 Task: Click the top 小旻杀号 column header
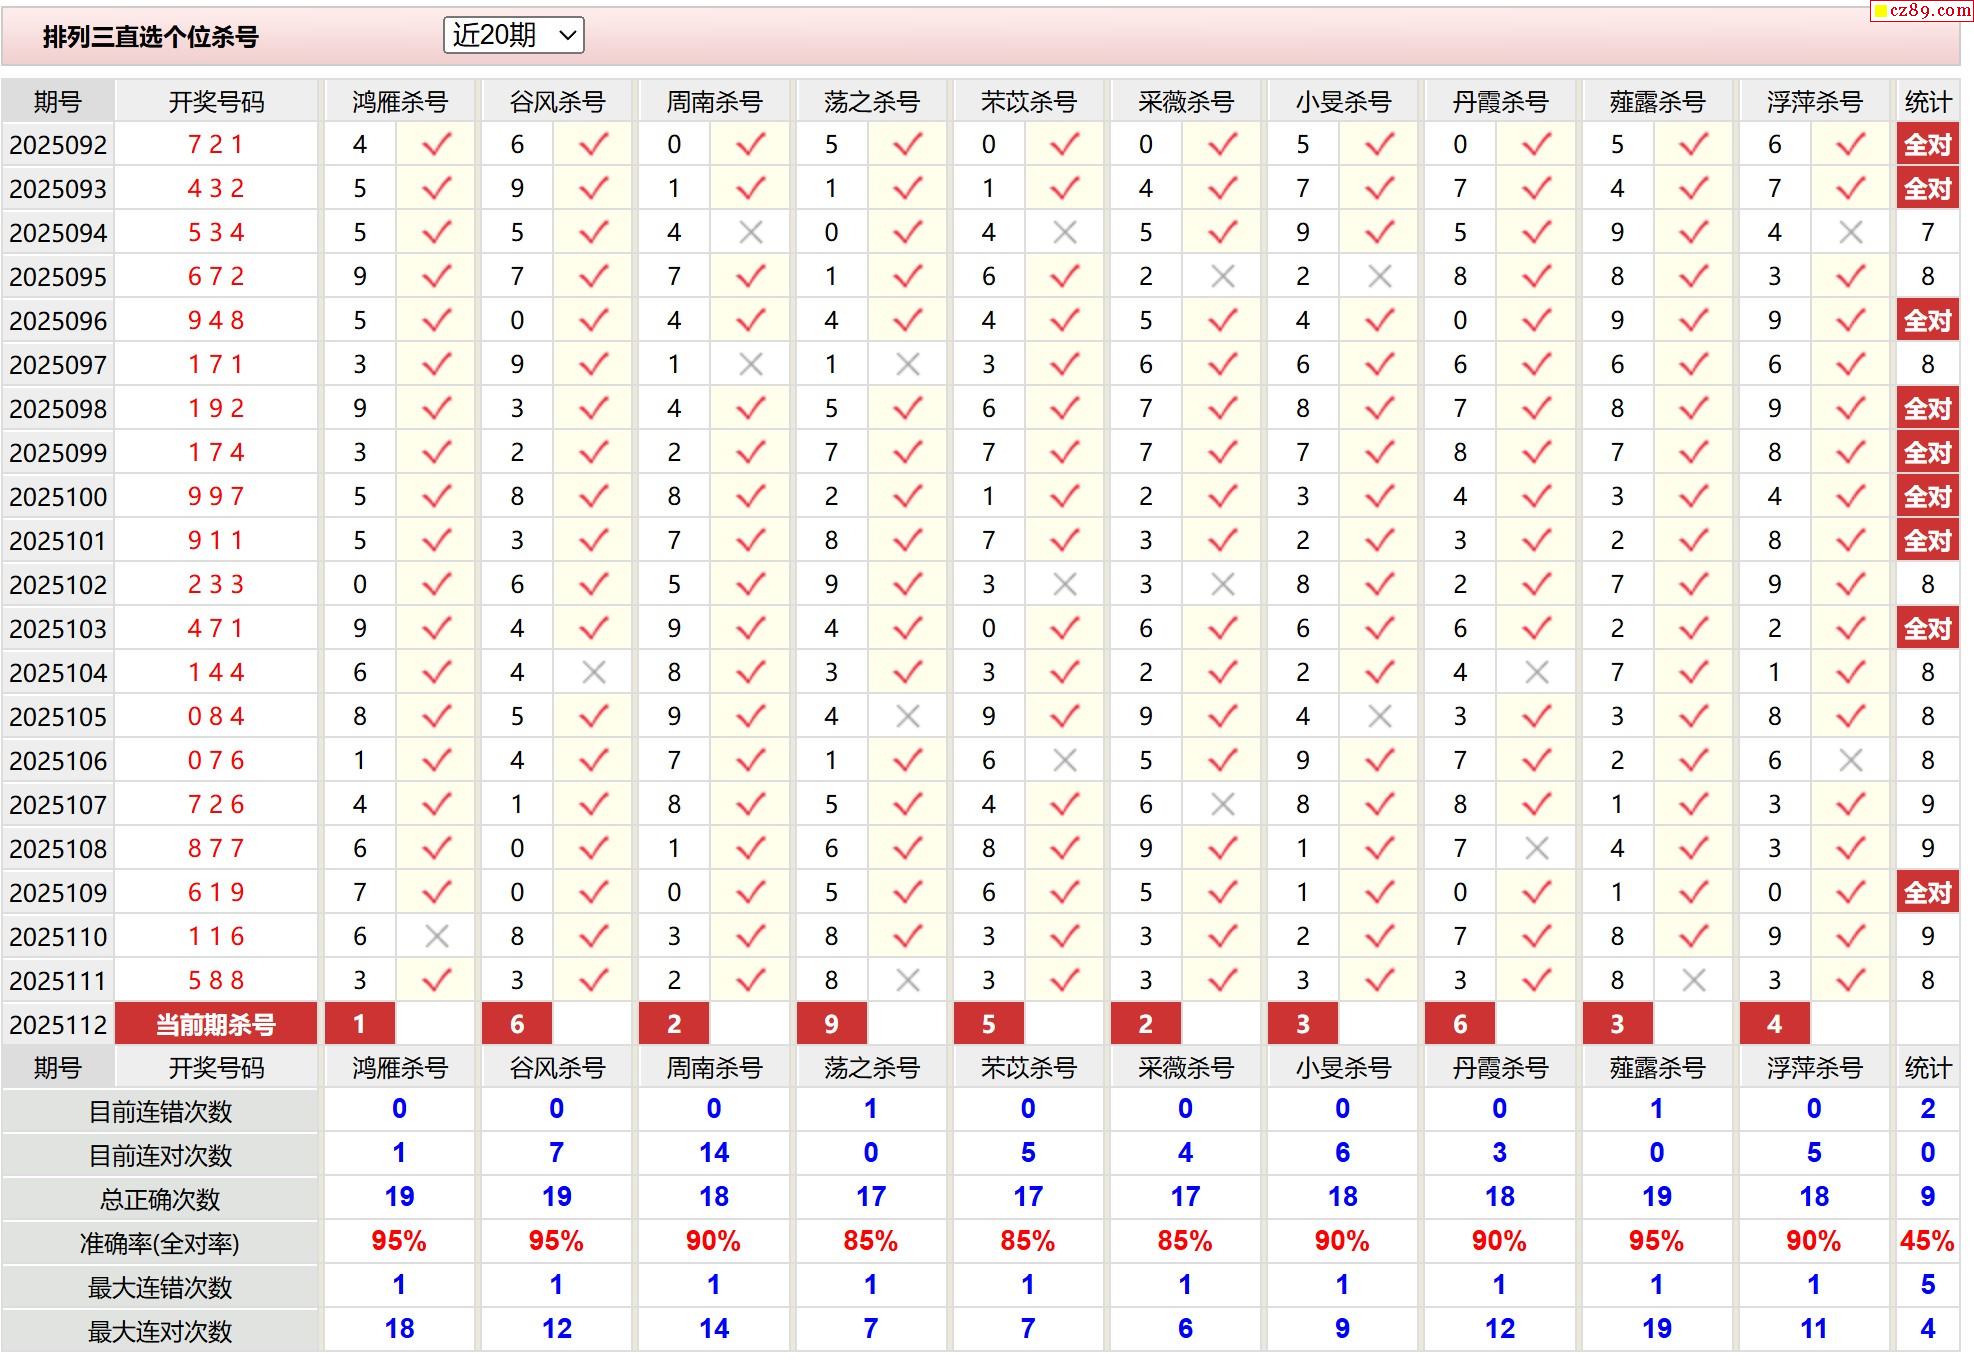coord(1343,102)
